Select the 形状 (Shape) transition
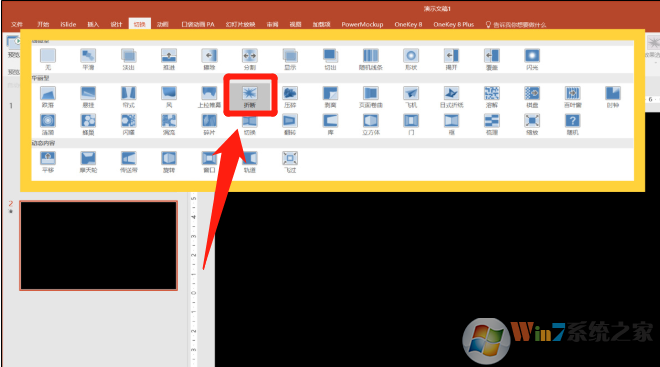 click(411, 59)
